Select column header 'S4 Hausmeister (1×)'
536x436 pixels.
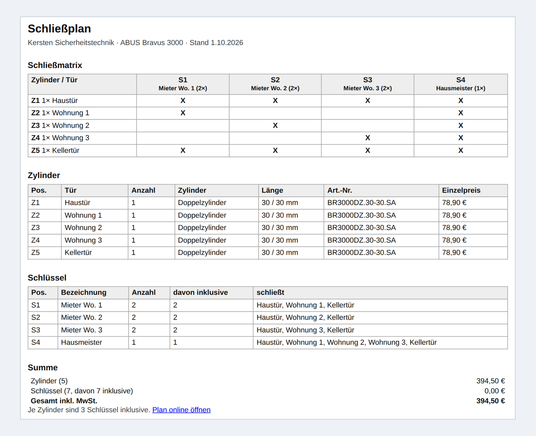pyautogui.click(x=460, y=84)
